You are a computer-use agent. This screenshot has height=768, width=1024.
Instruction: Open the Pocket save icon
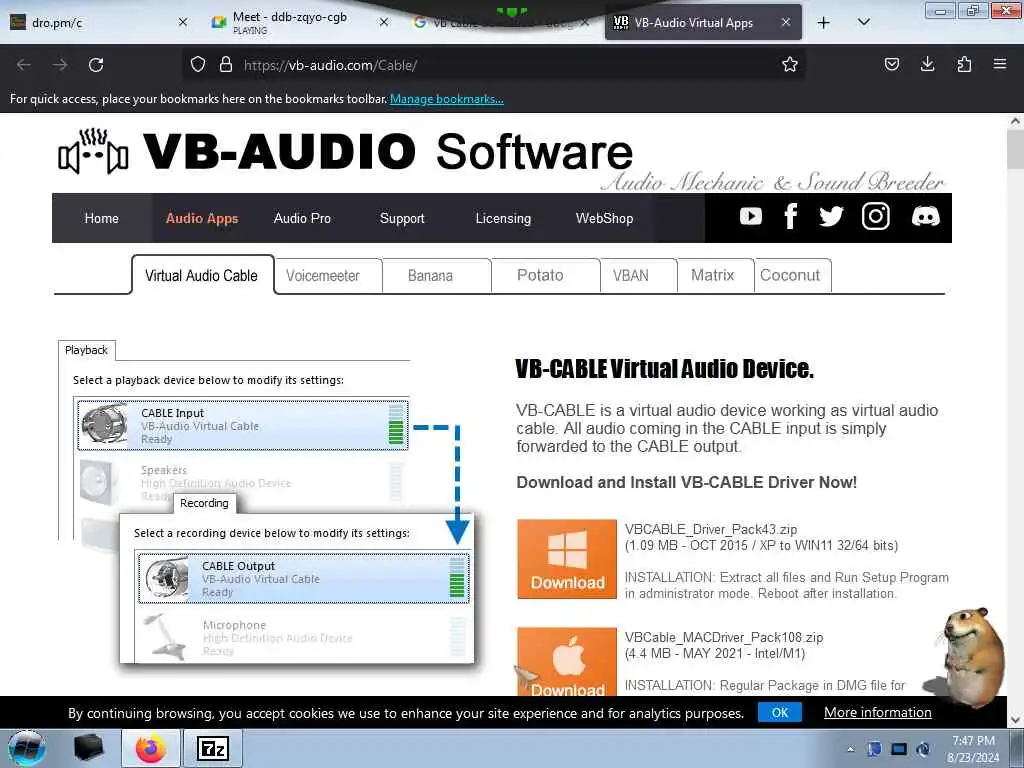pyautogui.click(x=891, y=64)
